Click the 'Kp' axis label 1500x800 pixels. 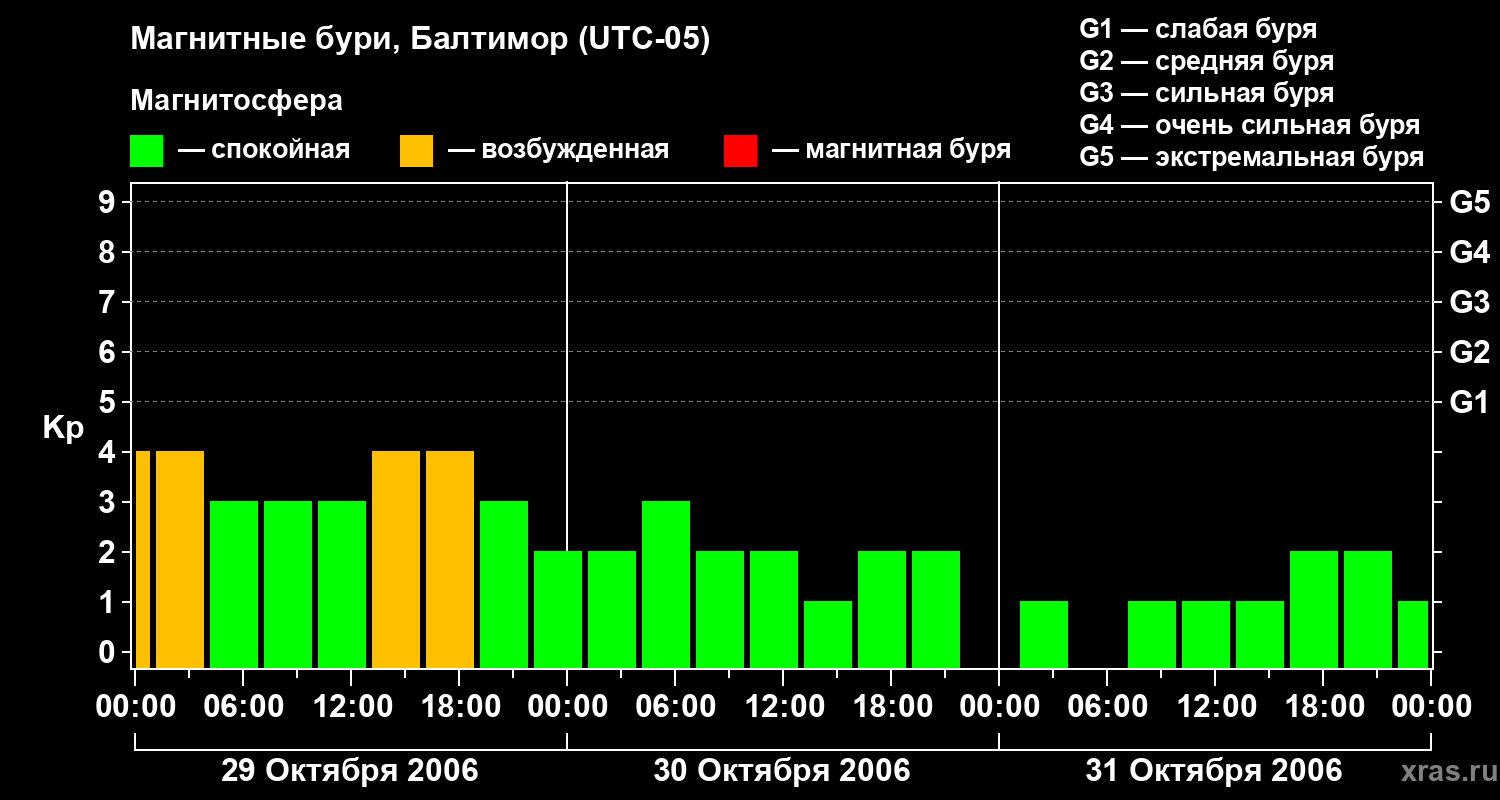pos(63,428)
